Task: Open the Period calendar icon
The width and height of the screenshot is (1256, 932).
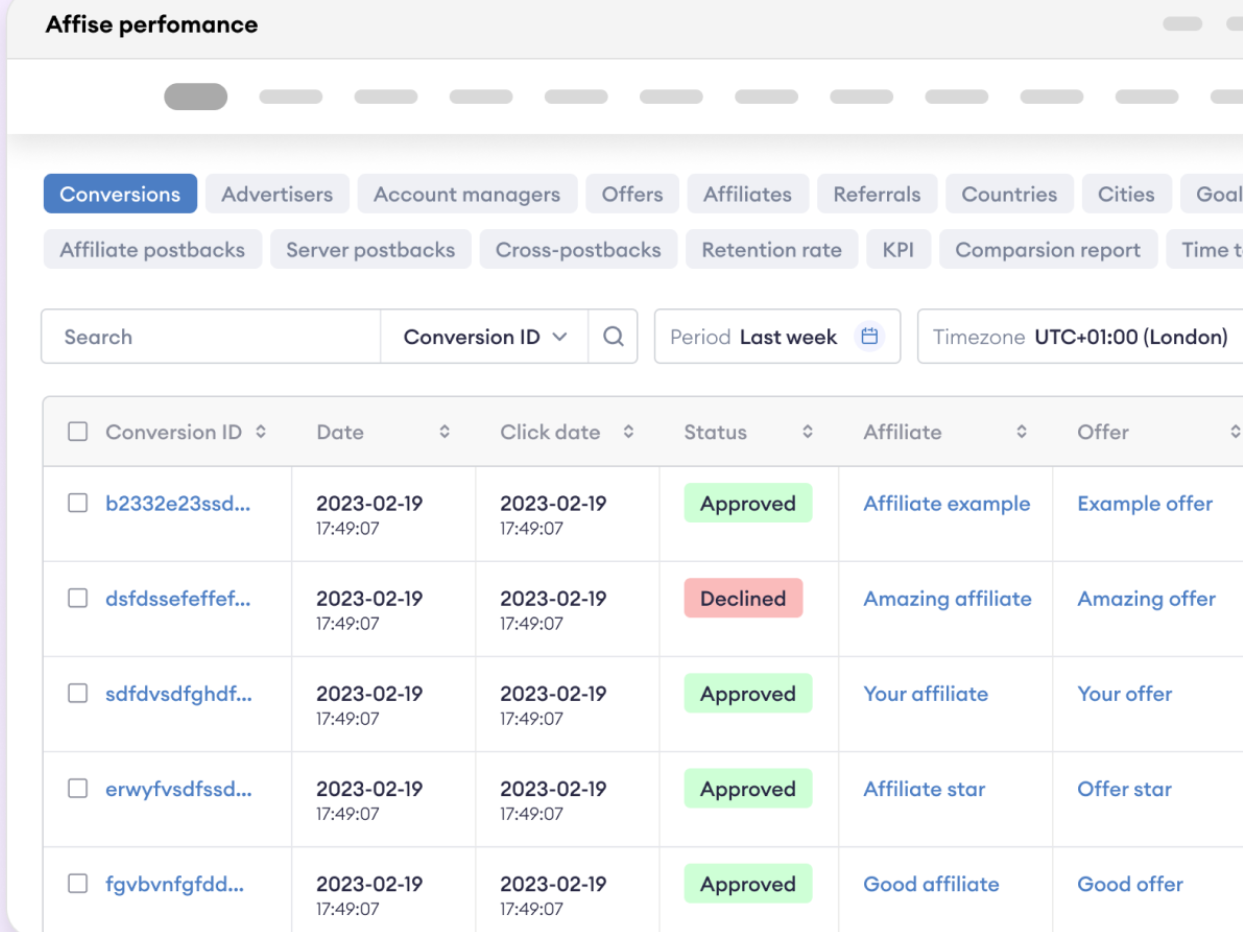Action: tap(869, 337)
